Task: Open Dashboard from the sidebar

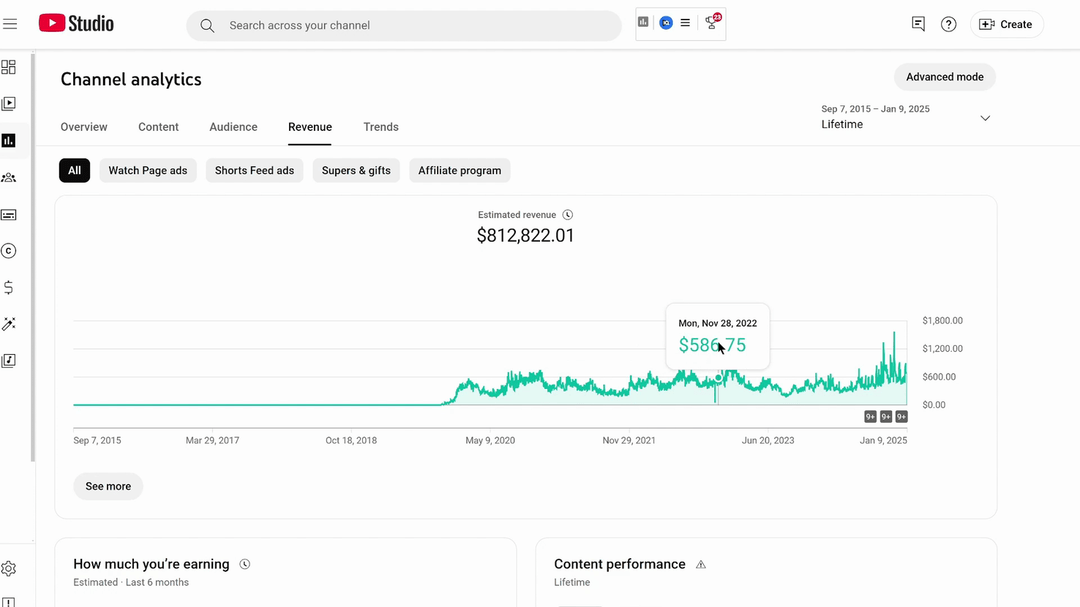Action: [x=8, y=67]
